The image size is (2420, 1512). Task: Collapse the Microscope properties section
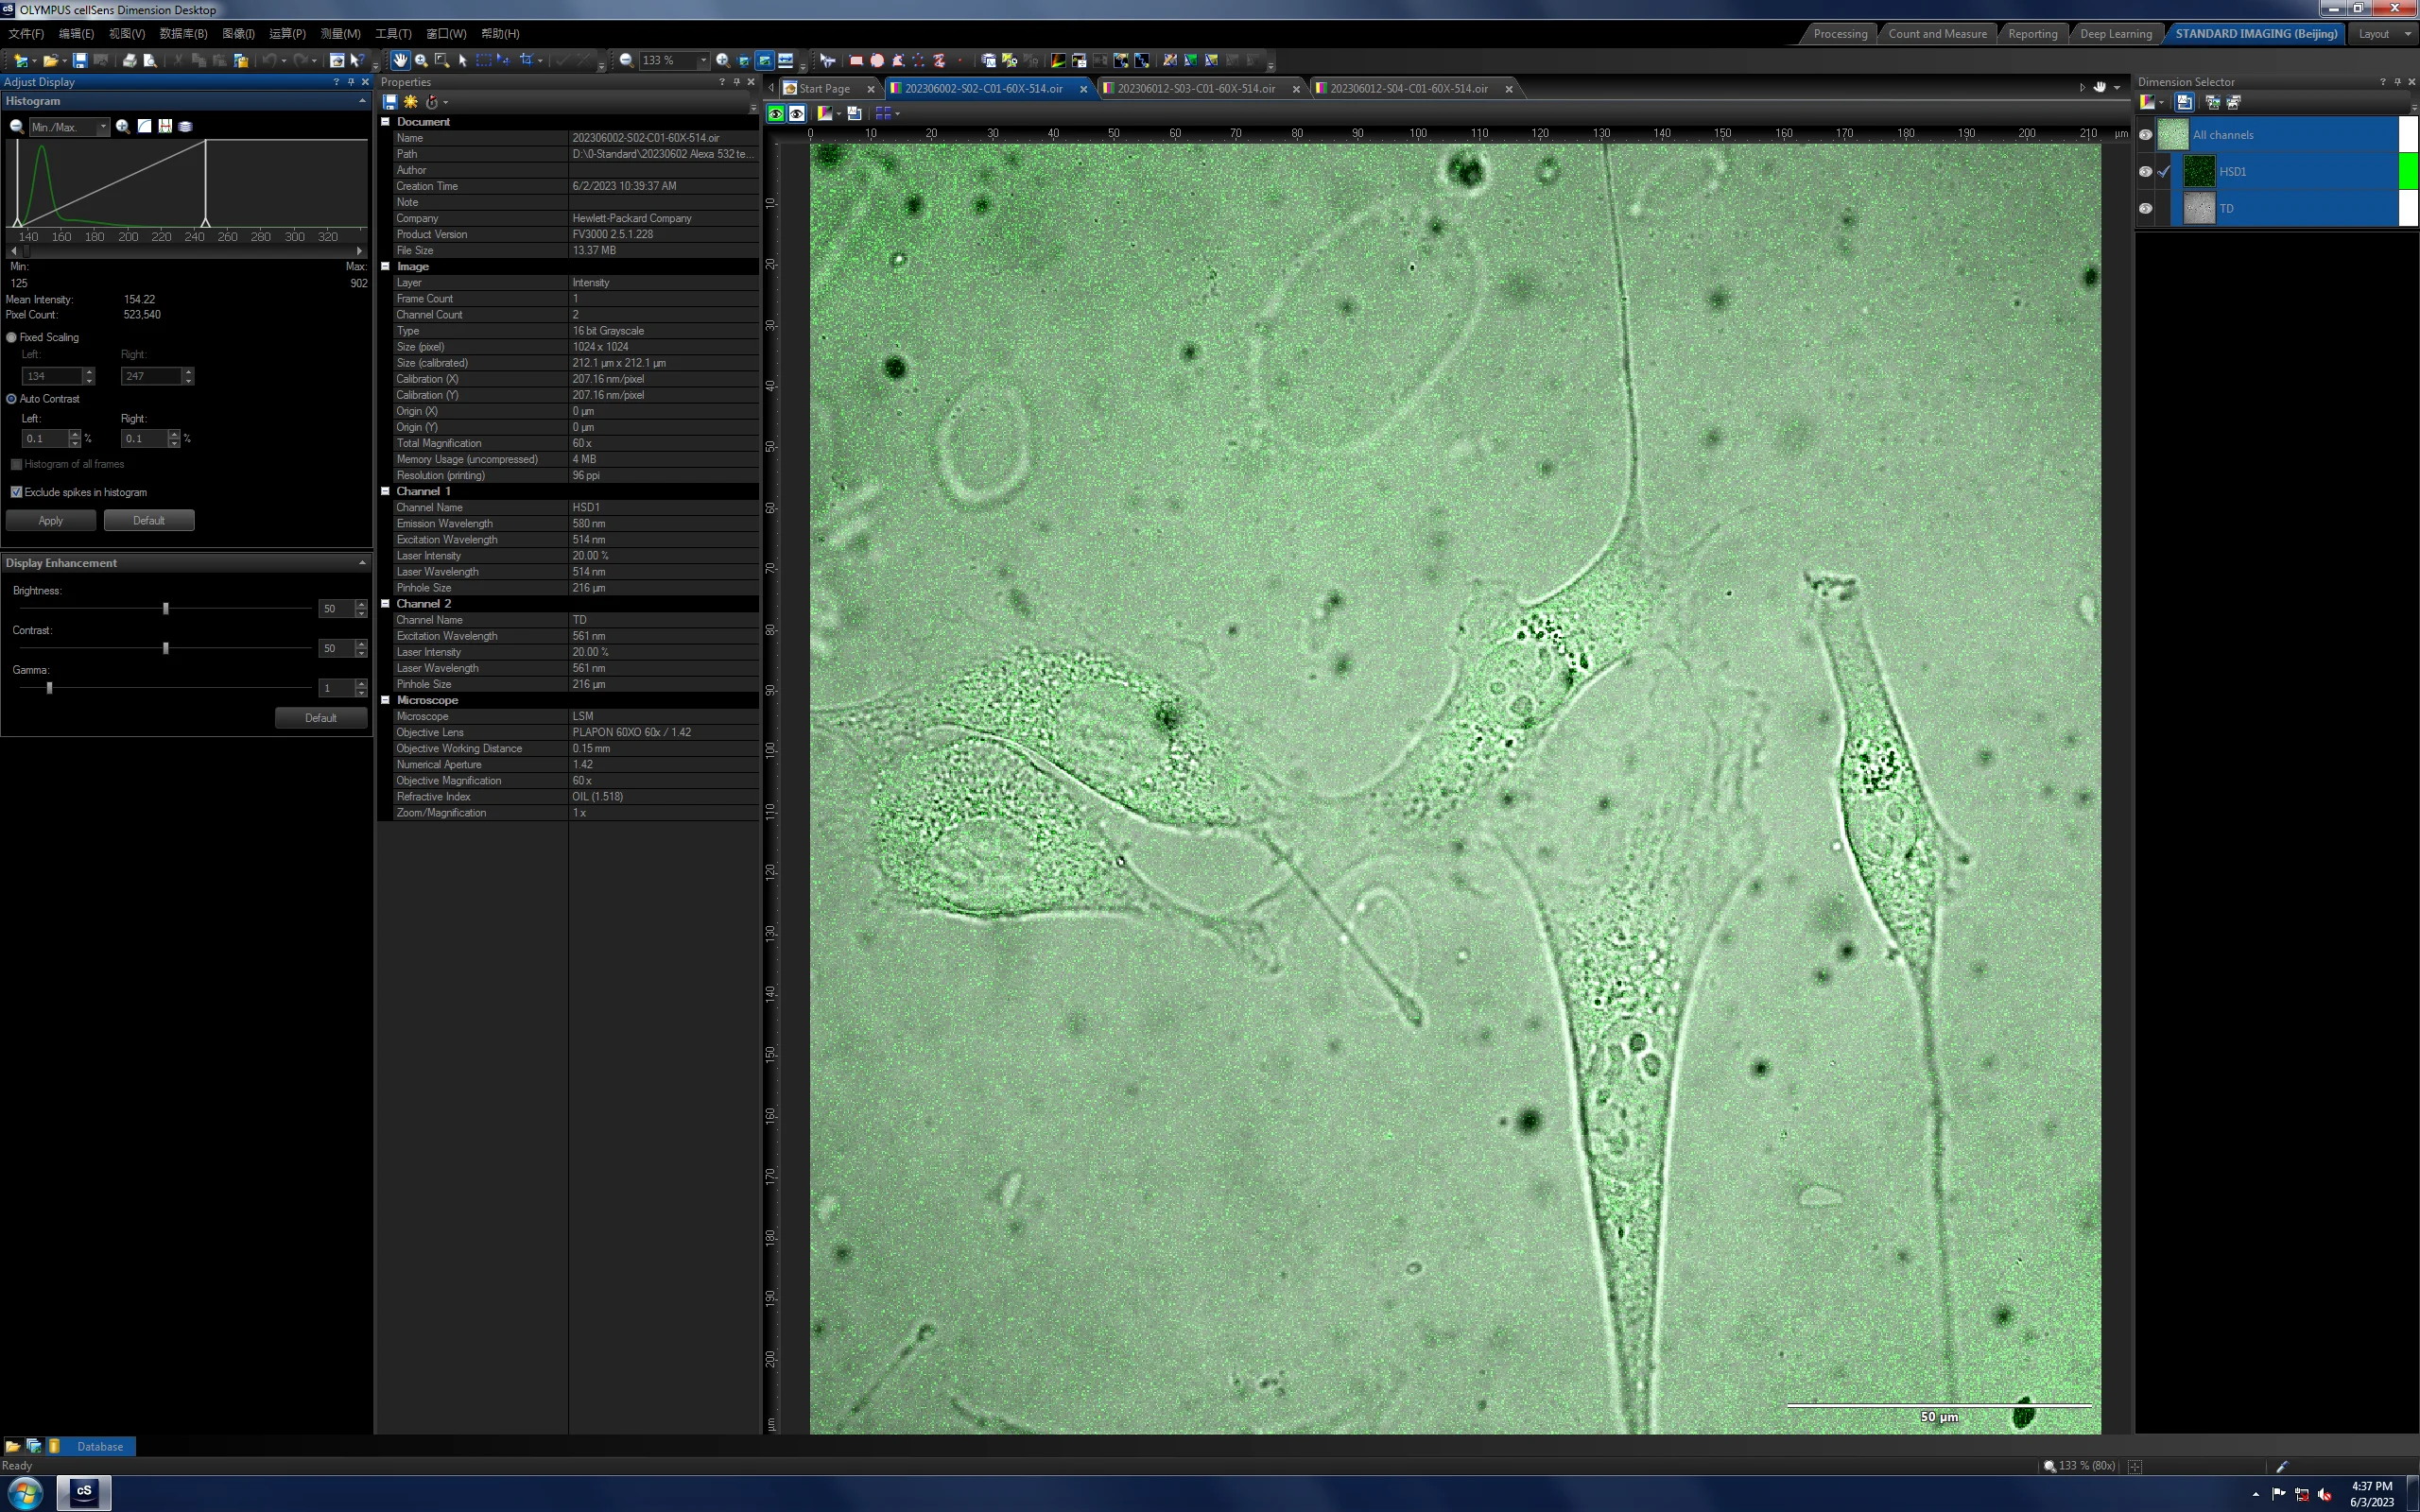click(x=385, y=700)
